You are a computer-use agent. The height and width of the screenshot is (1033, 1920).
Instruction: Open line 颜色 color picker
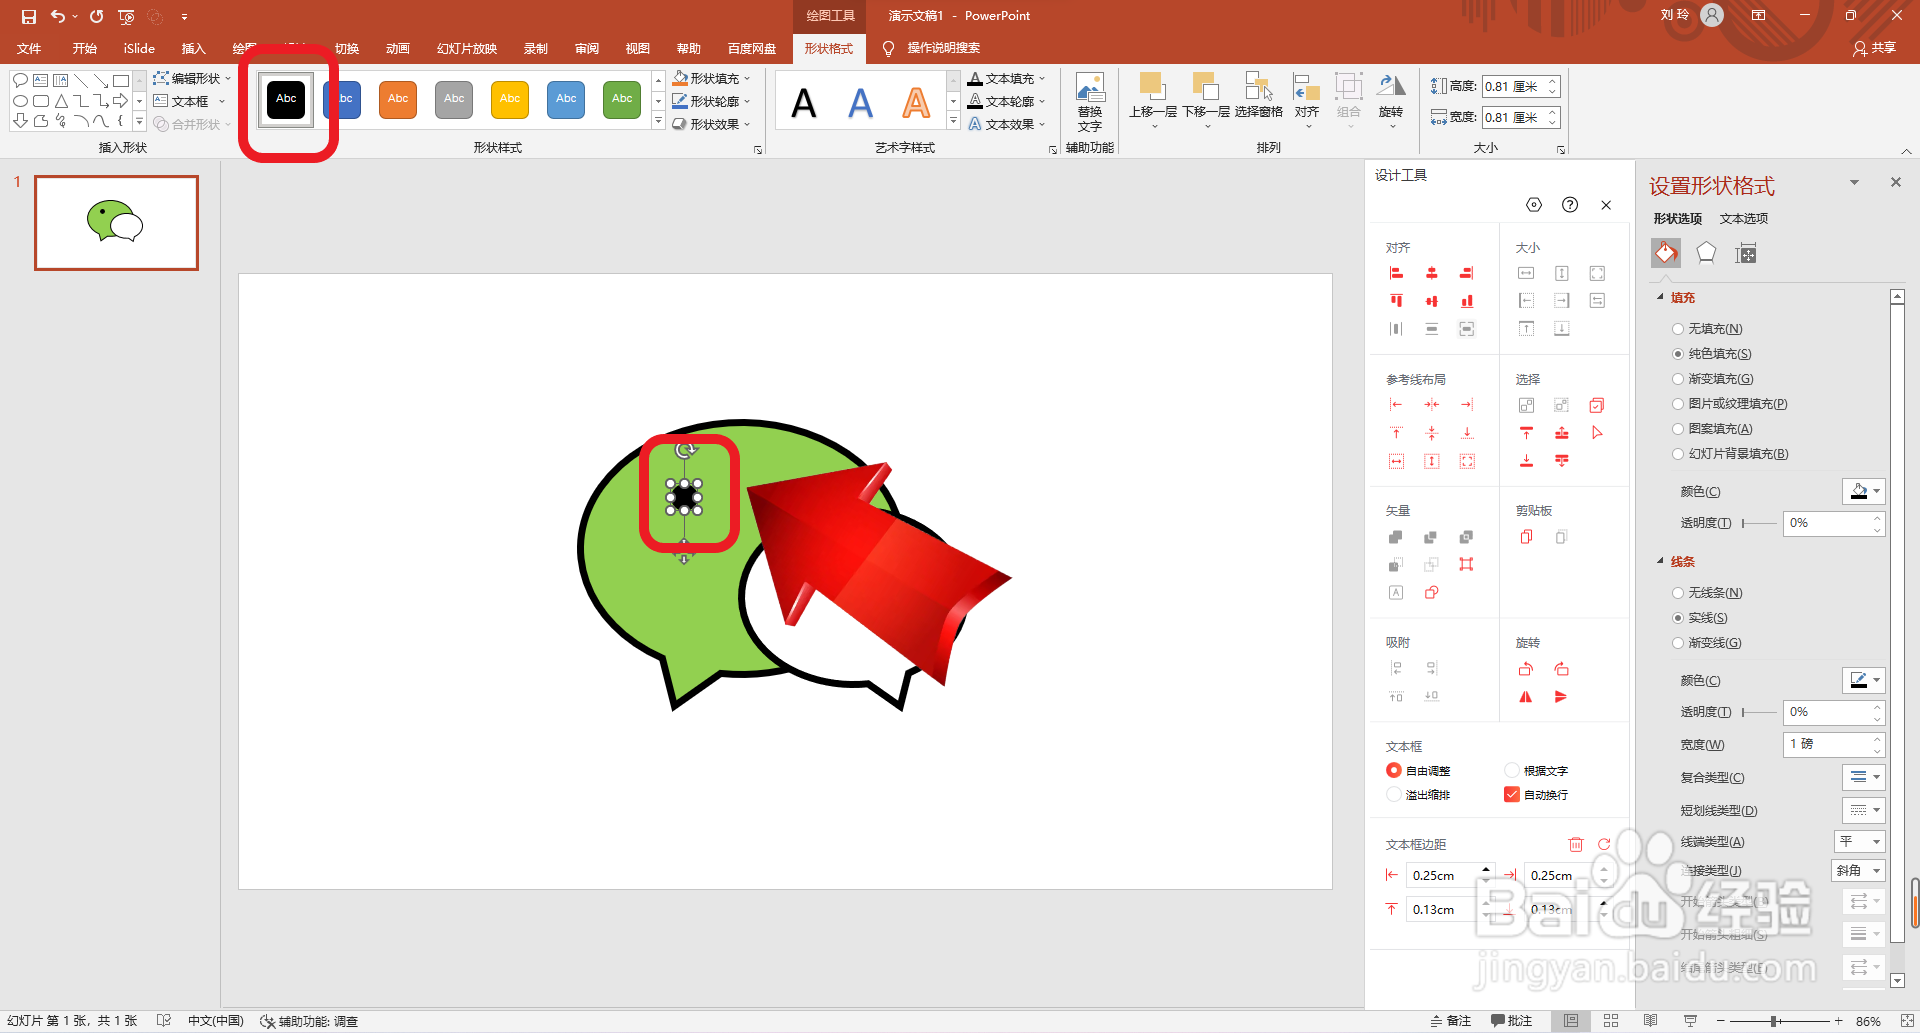coord(1864,680)
